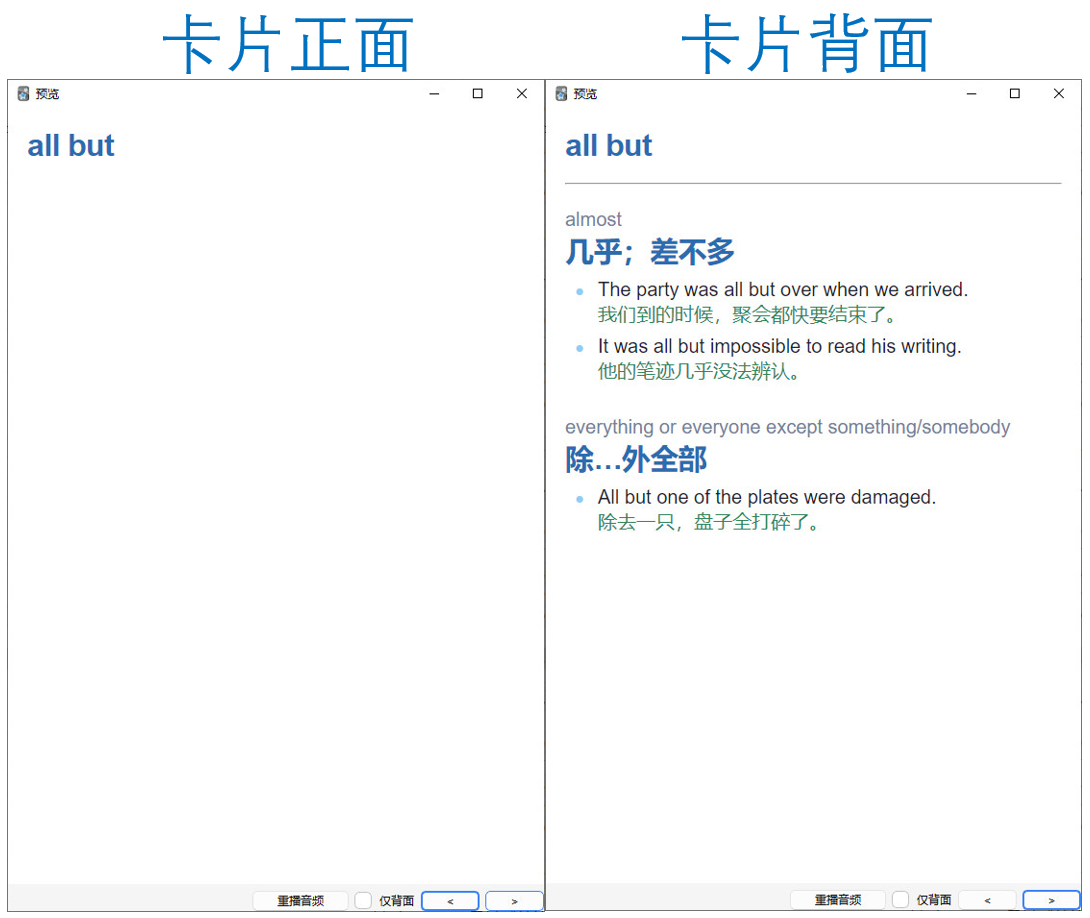The image size is (1090, 918).
Task: Click 'all but' heading on card front
Action: (x=71, y=146)
